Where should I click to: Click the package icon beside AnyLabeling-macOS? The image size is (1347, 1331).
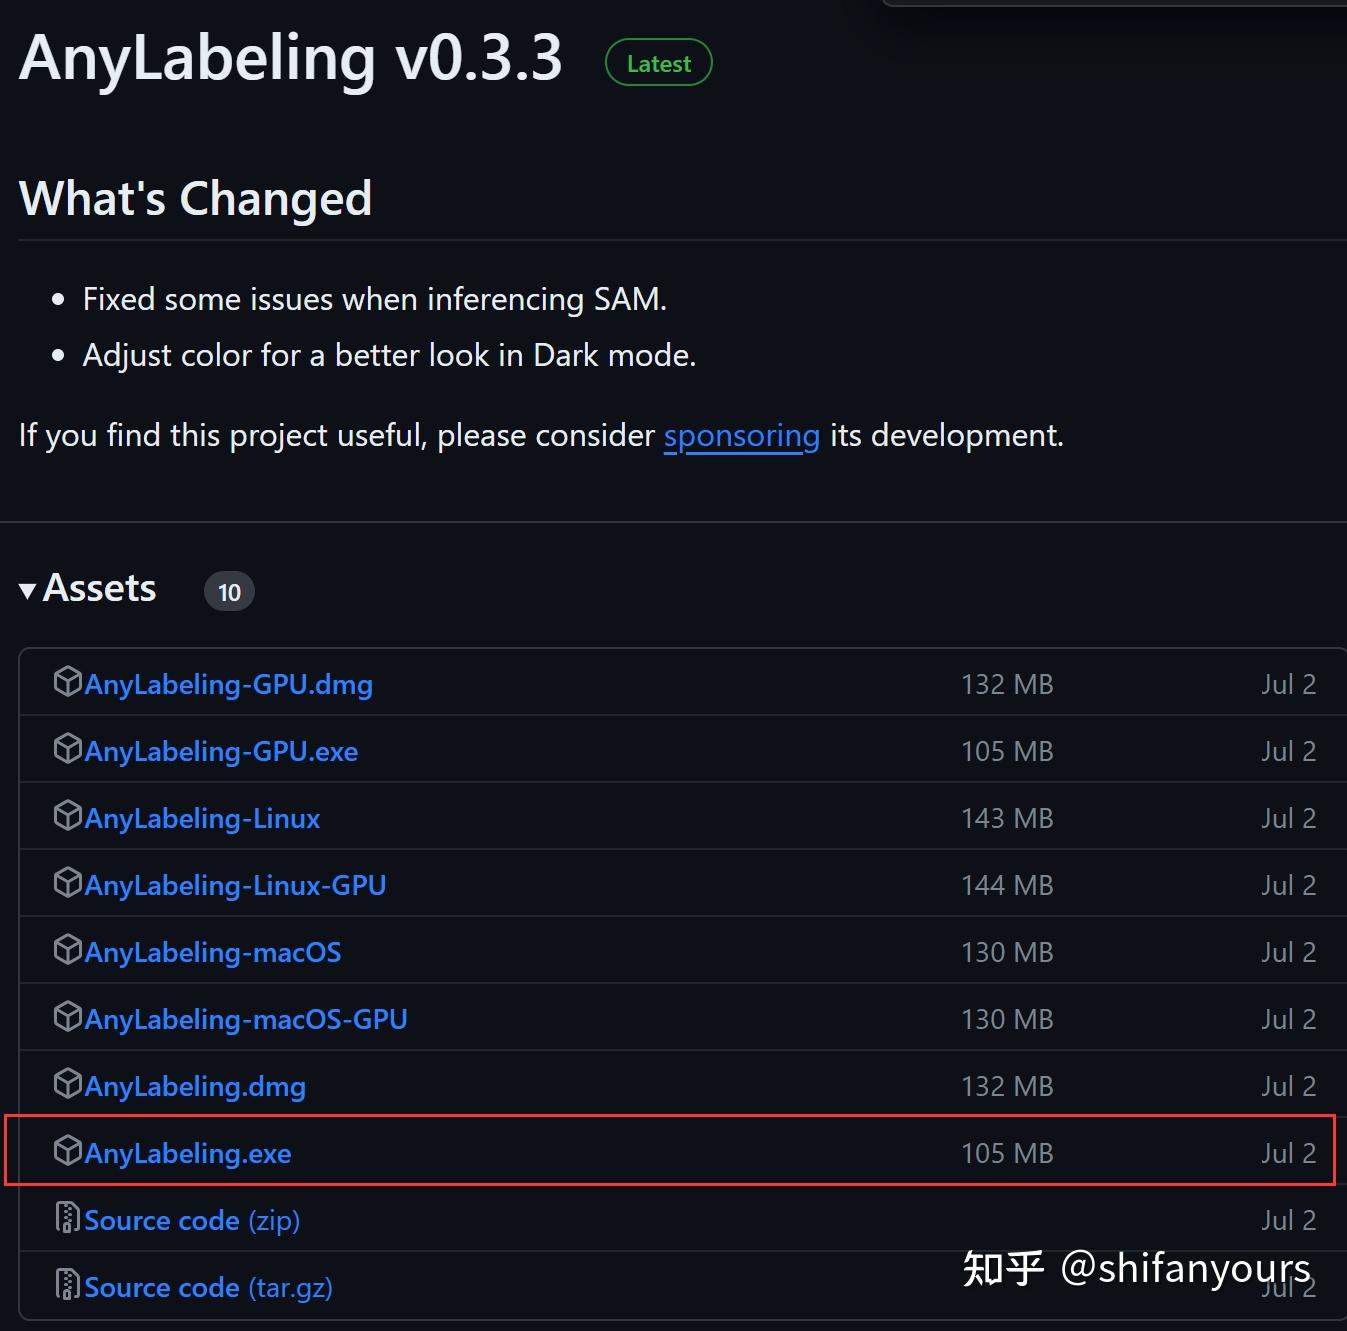pos(66,950)
